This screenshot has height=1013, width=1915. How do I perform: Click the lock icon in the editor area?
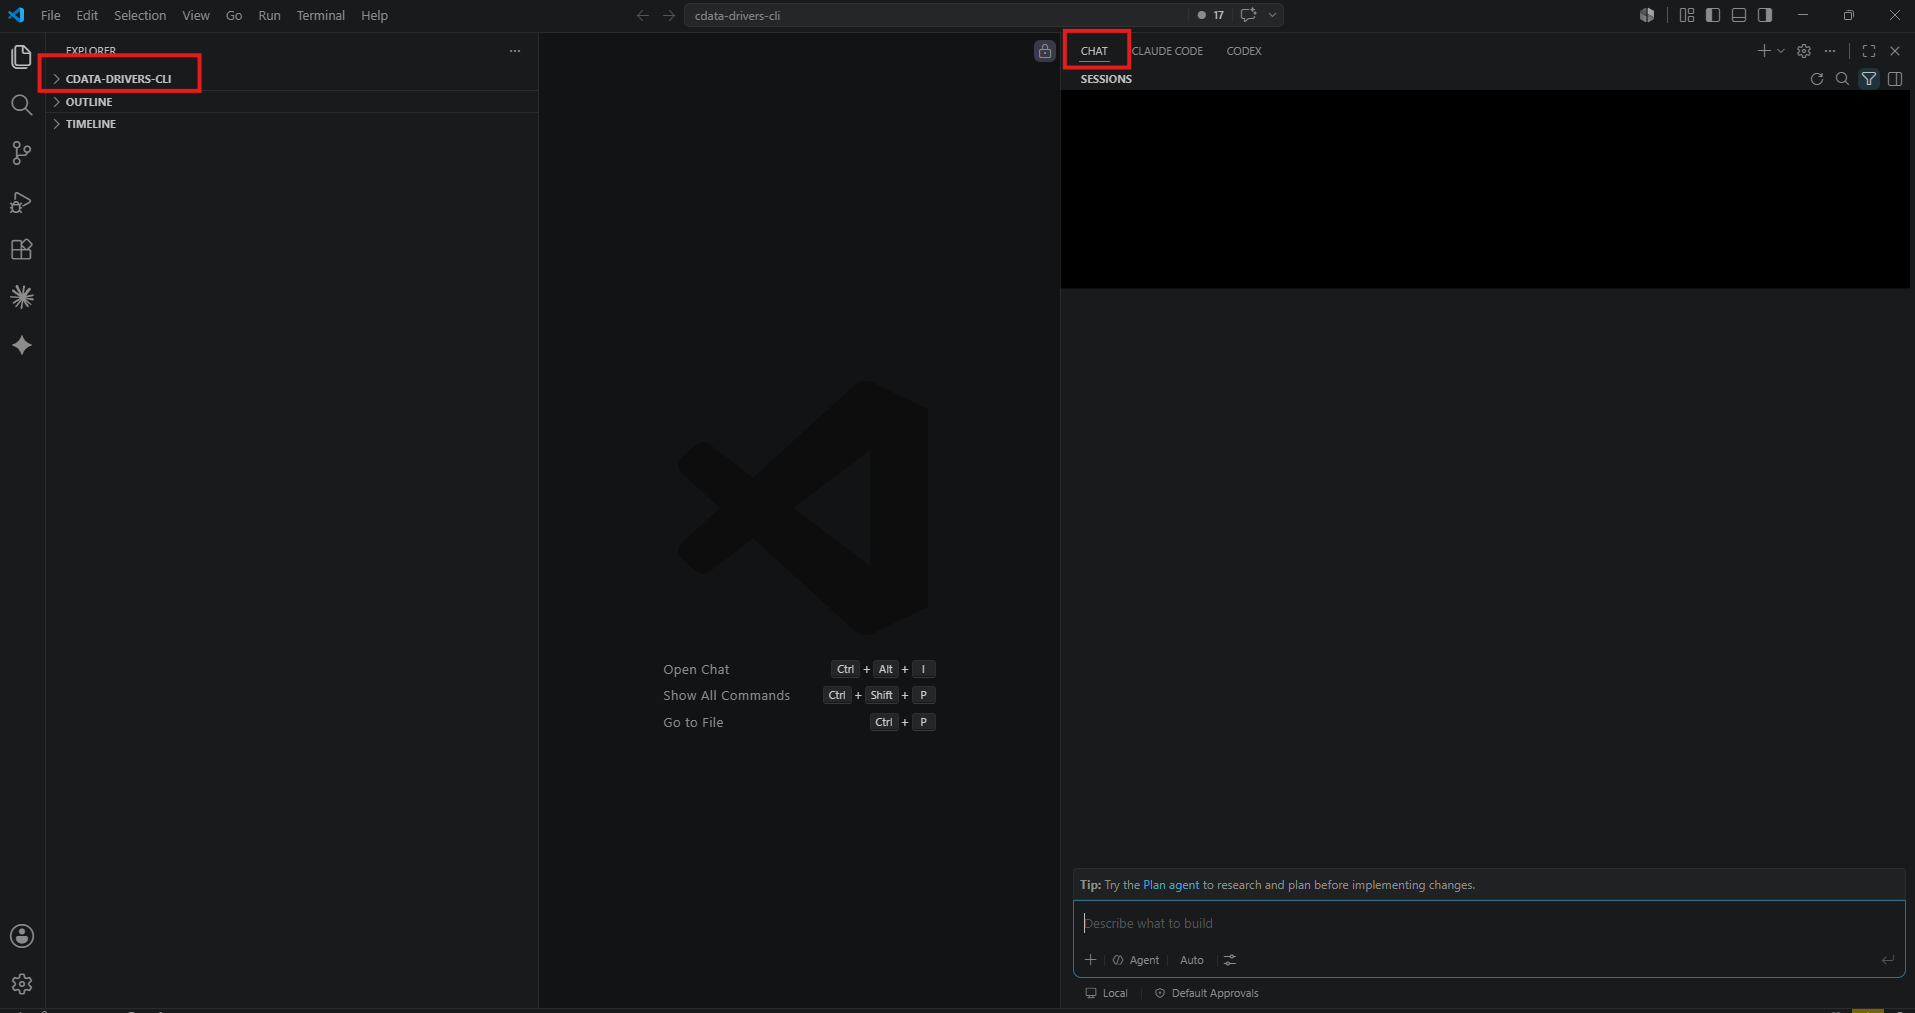(x=1045, y=51)
